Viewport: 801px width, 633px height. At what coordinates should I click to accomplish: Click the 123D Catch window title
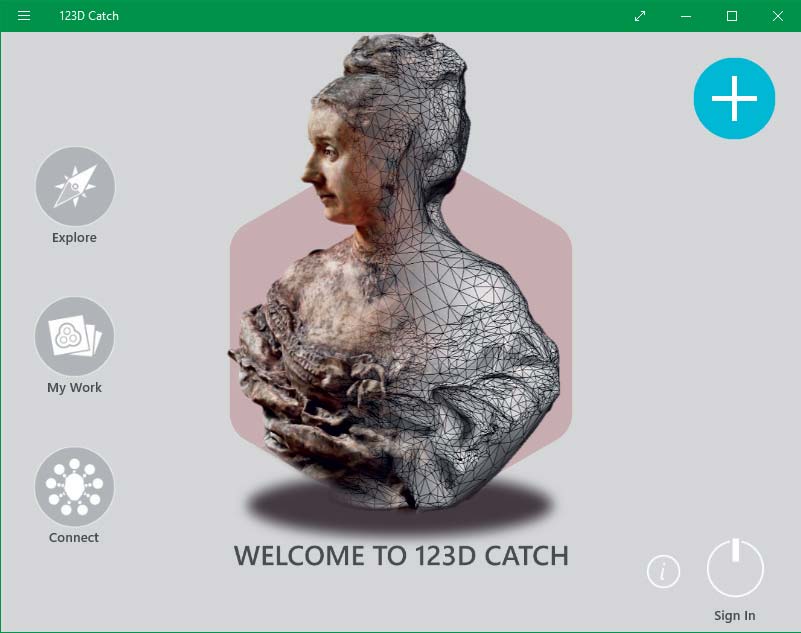(x=89, y=16)
